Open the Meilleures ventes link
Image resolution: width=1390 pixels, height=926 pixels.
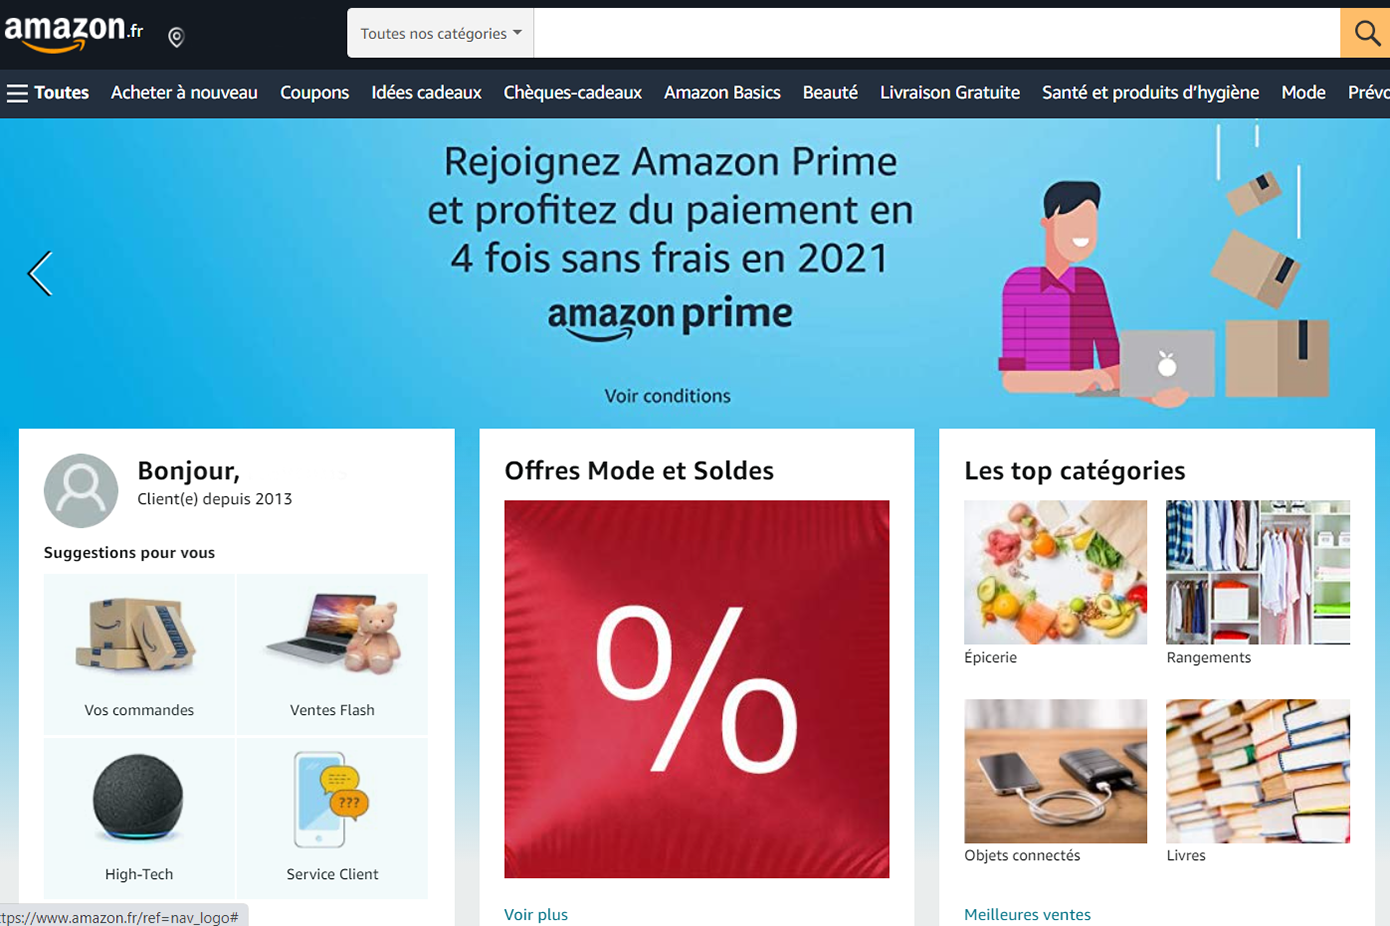[1027, 914]
